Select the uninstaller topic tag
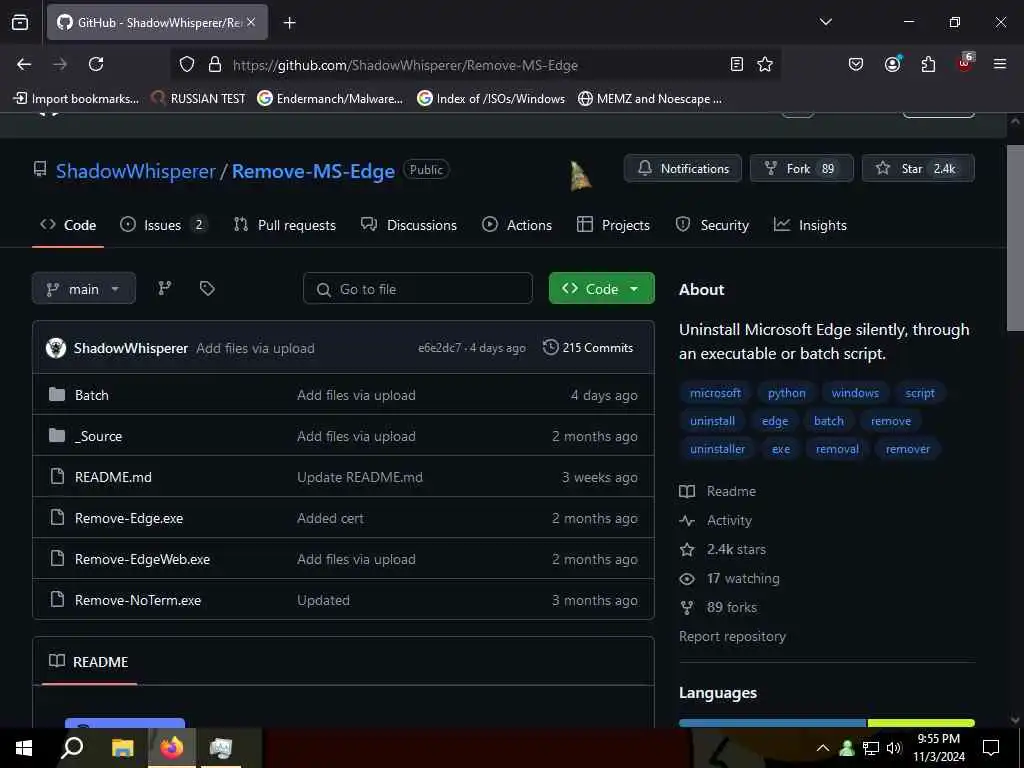The width and height of the screenshot is (1024, 768). pyautogui.click(x=717, y=449)
